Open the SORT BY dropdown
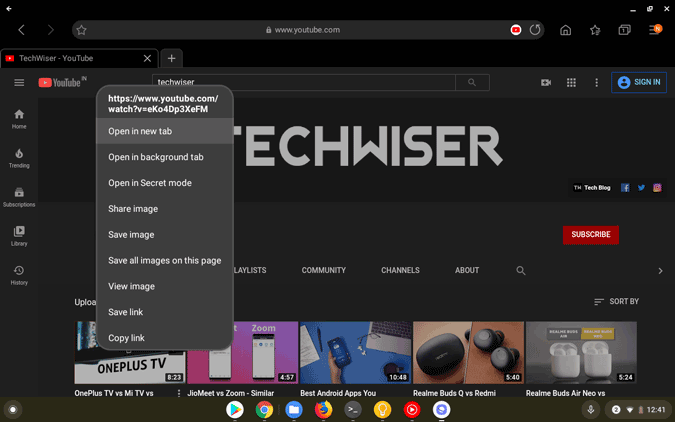This screenshot has width=675, height=422. [616, 301]
